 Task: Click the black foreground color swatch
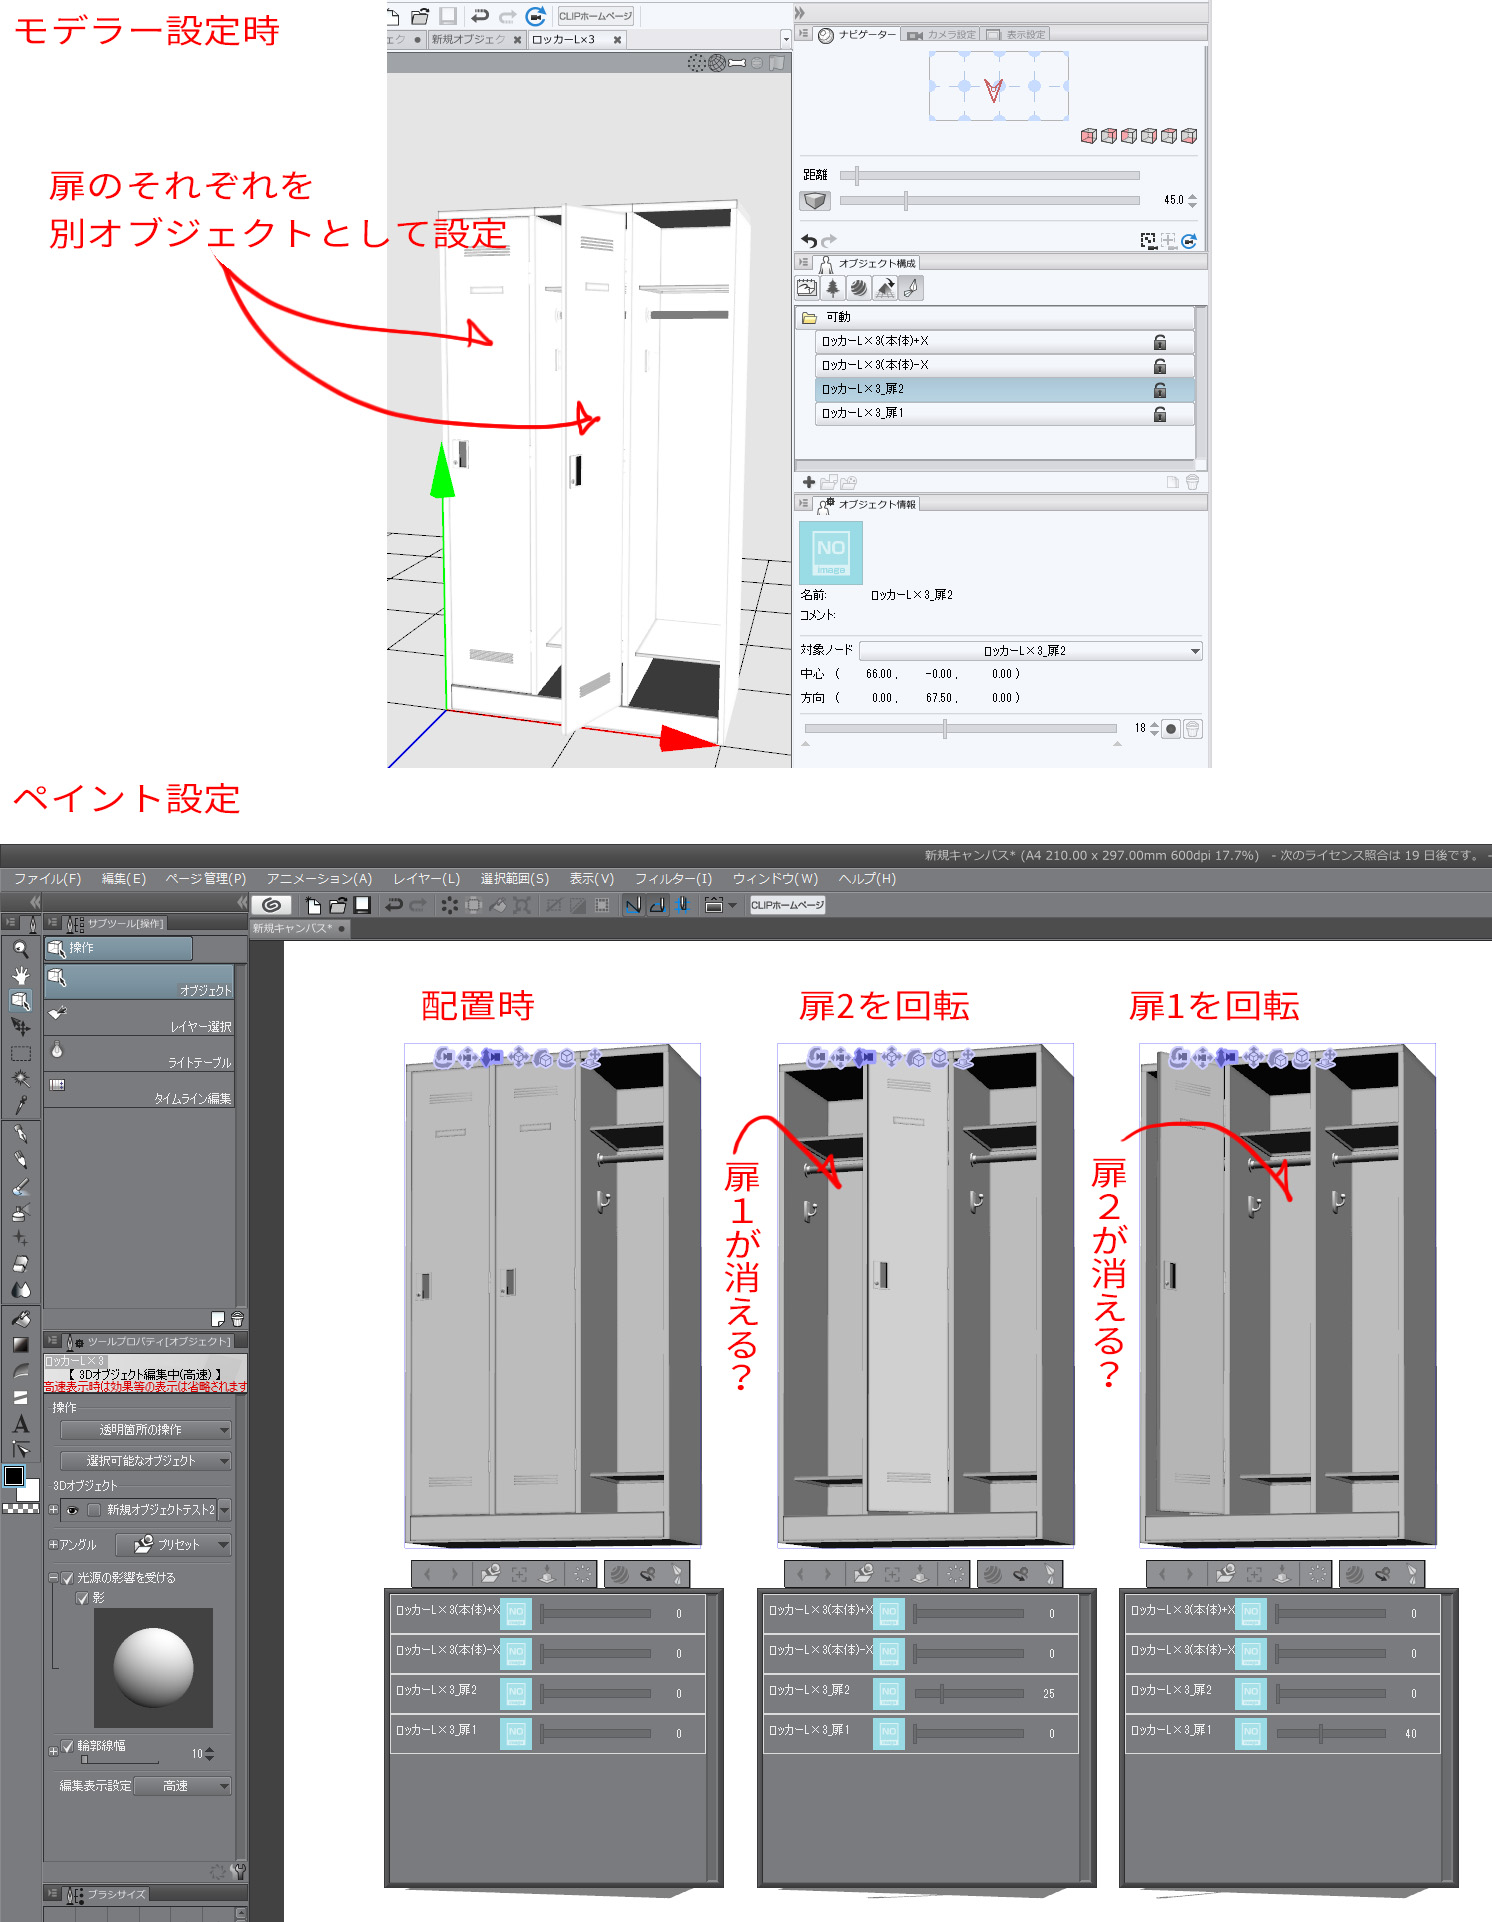14,1476
